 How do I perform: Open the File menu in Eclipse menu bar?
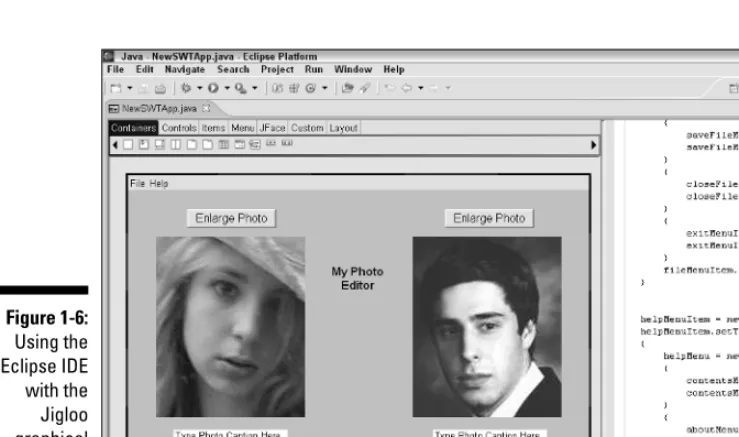[115, 70]
